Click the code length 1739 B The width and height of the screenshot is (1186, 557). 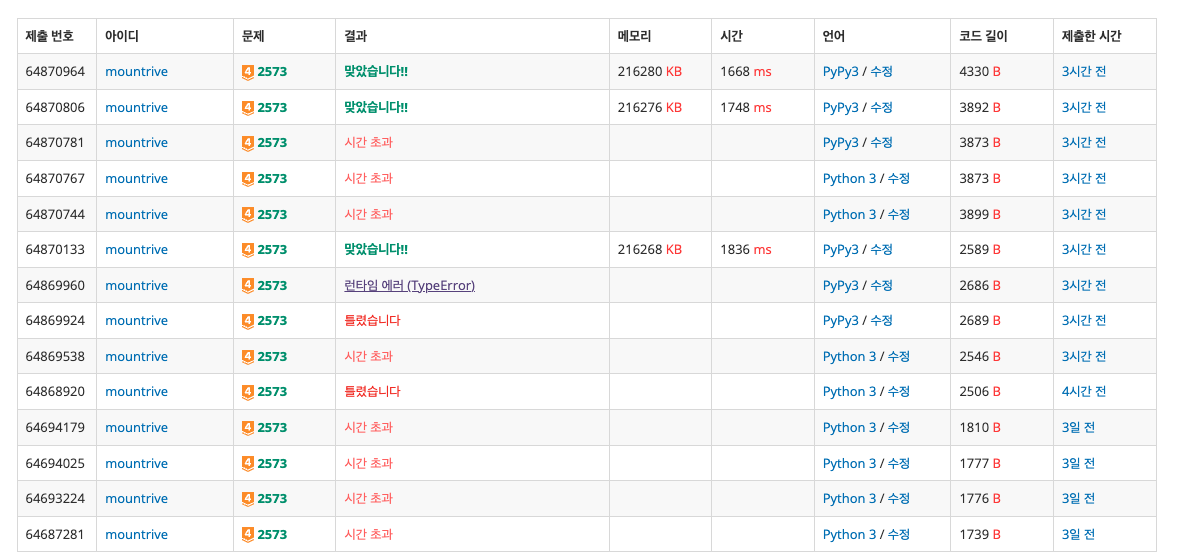[980, 534]
